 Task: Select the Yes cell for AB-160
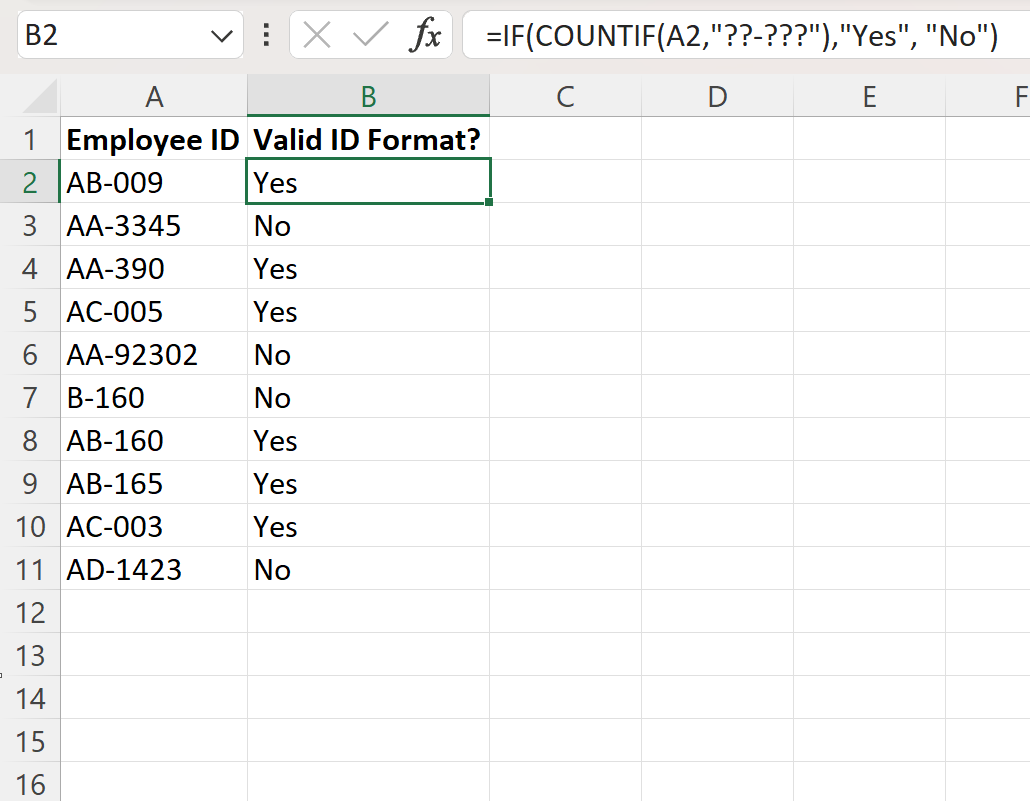pyautogui.click(x=369, y=440)
